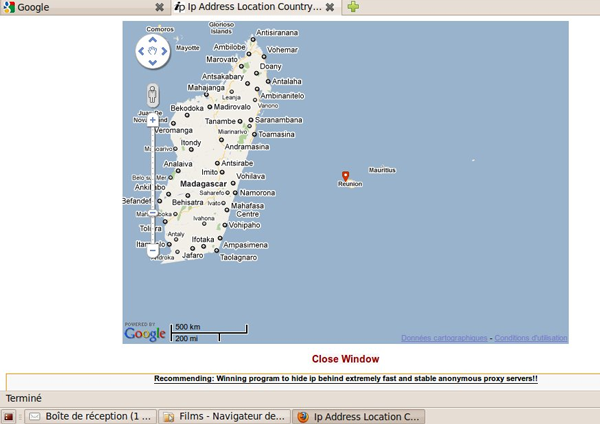Open a new tab with green plus
The image size is (600, 424).
tap(353, 7)
